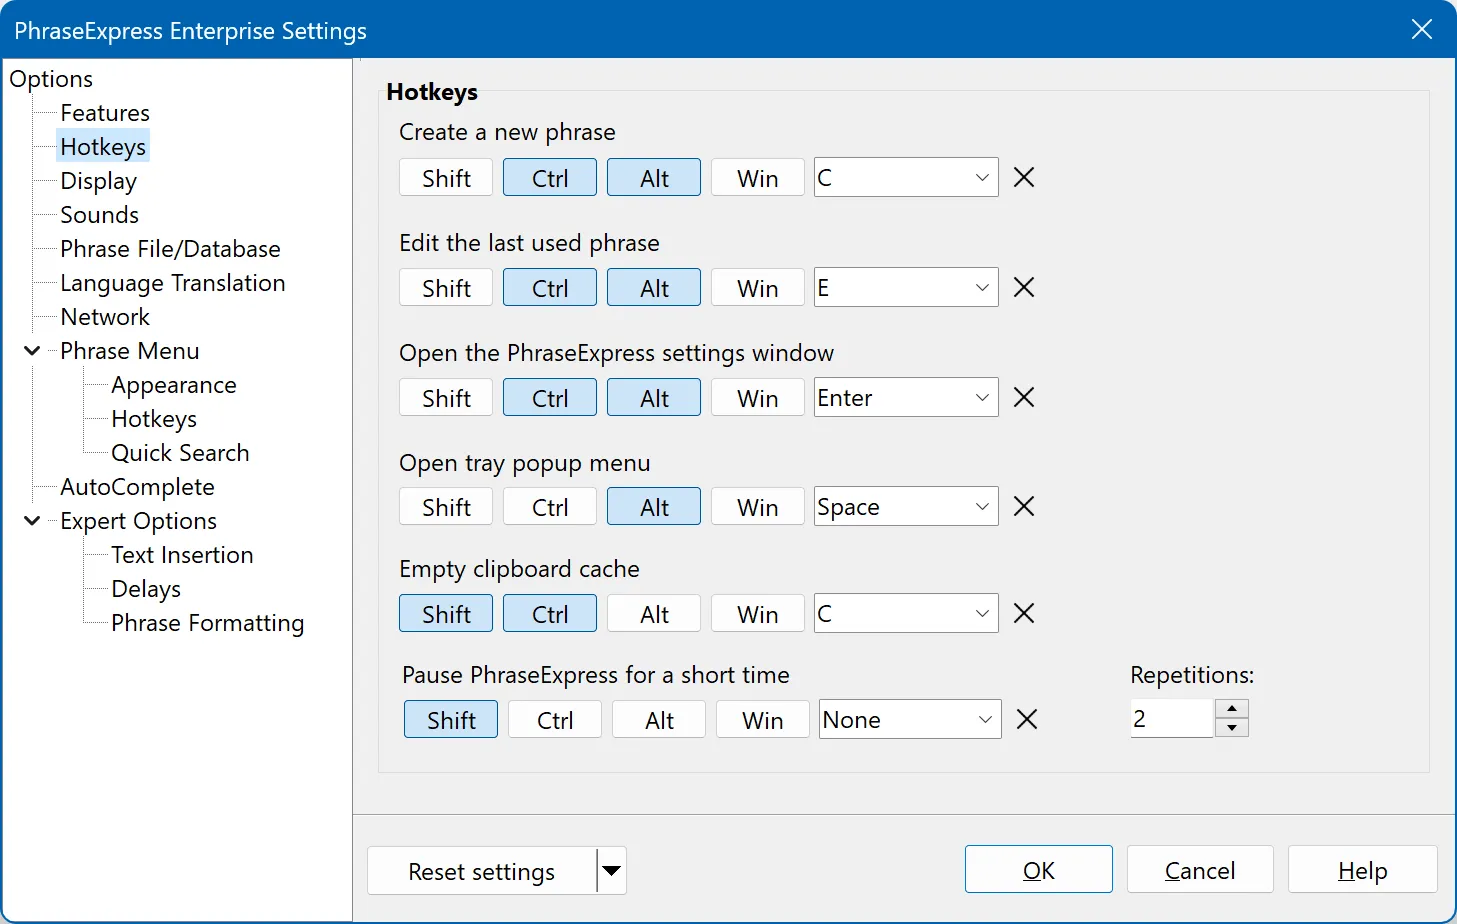
Task: Select AutoComplete in the options tree
Action: coord(137,486)
